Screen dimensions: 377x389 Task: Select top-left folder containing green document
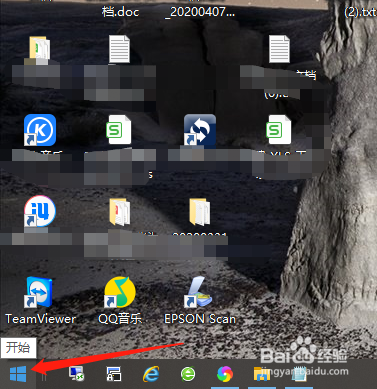(x=40, y=50)
